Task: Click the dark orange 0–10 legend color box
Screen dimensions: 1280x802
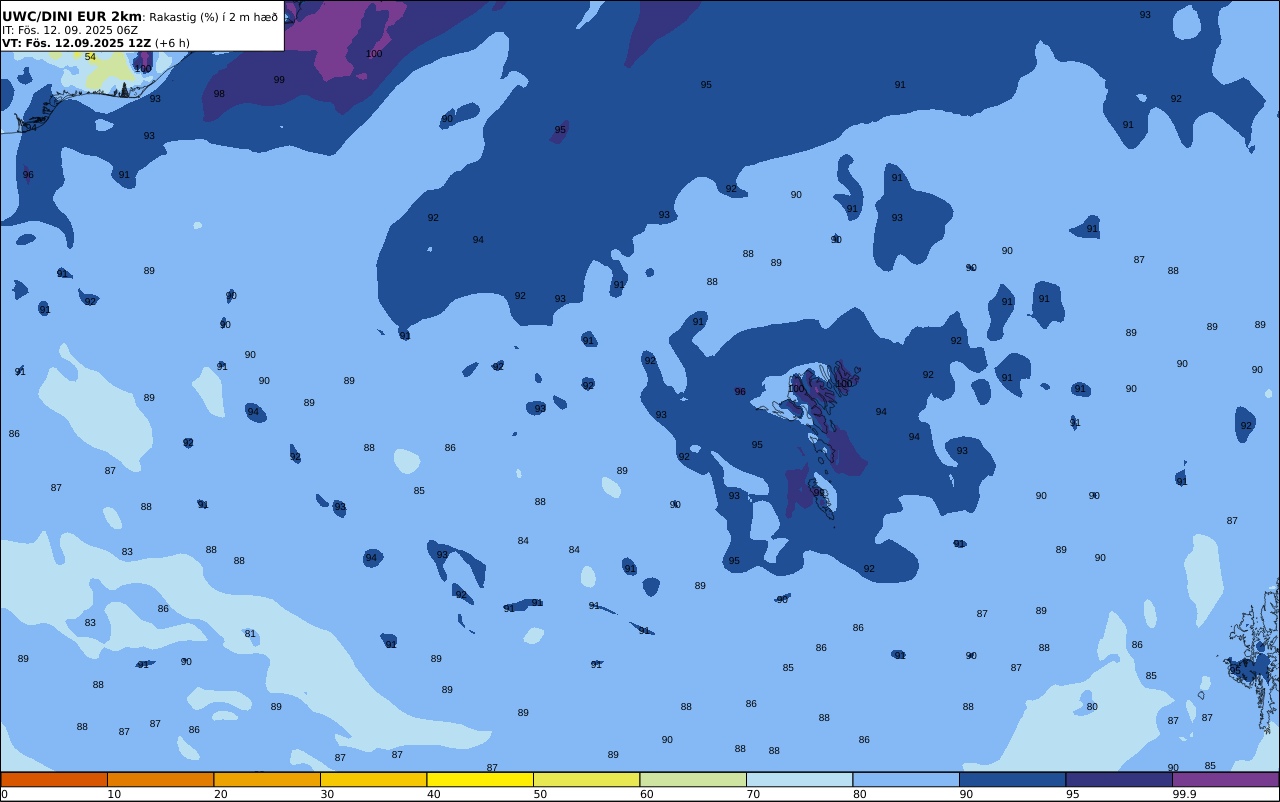Action: pos(54,779)
